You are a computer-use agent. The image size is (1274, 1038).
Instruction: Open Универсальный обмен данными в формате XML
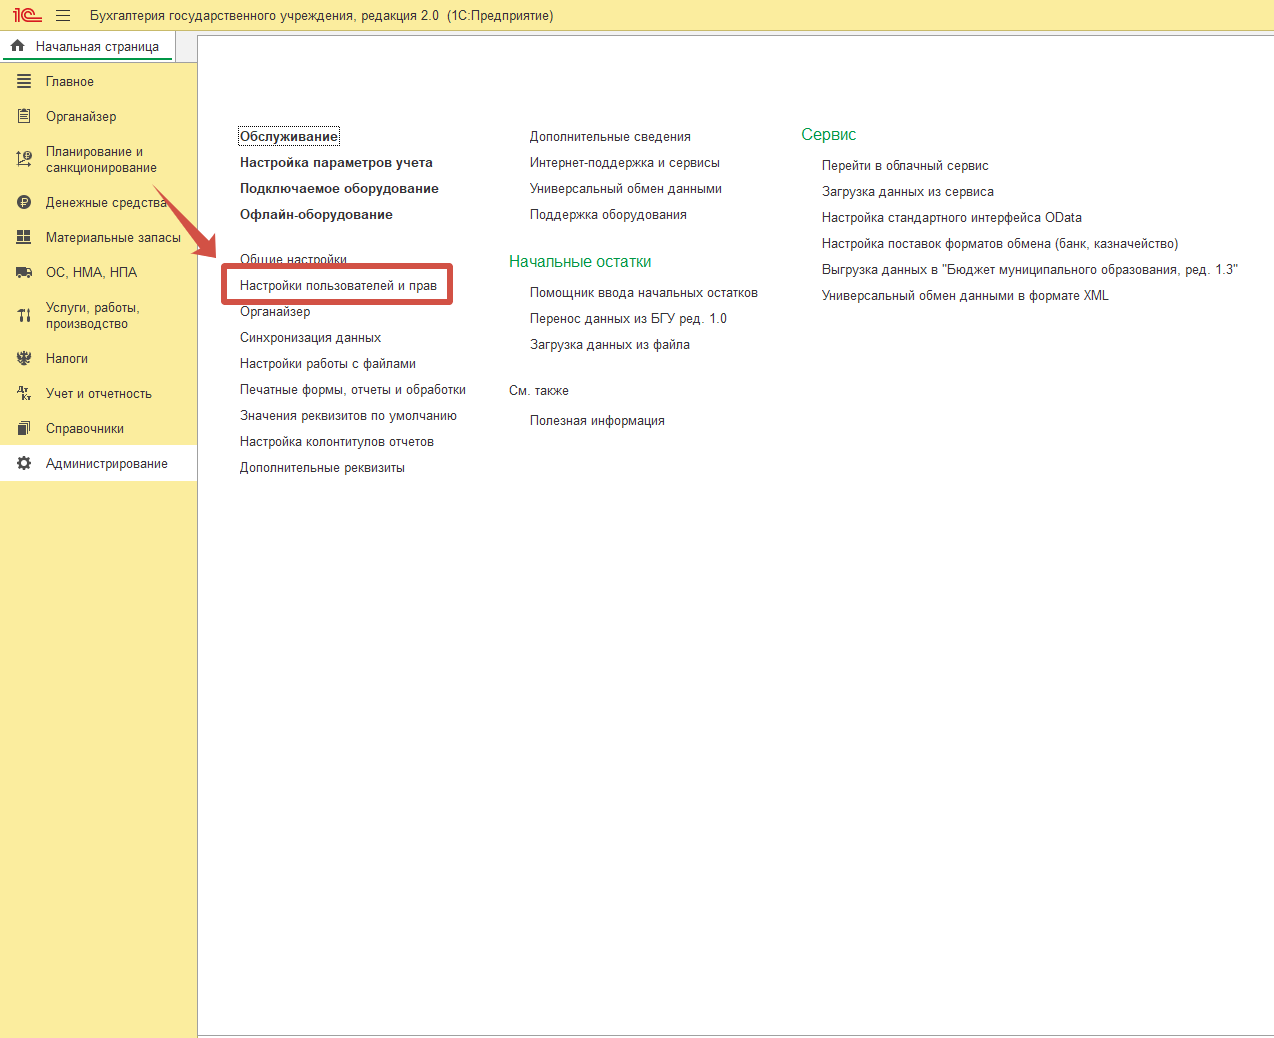point(965,295)
